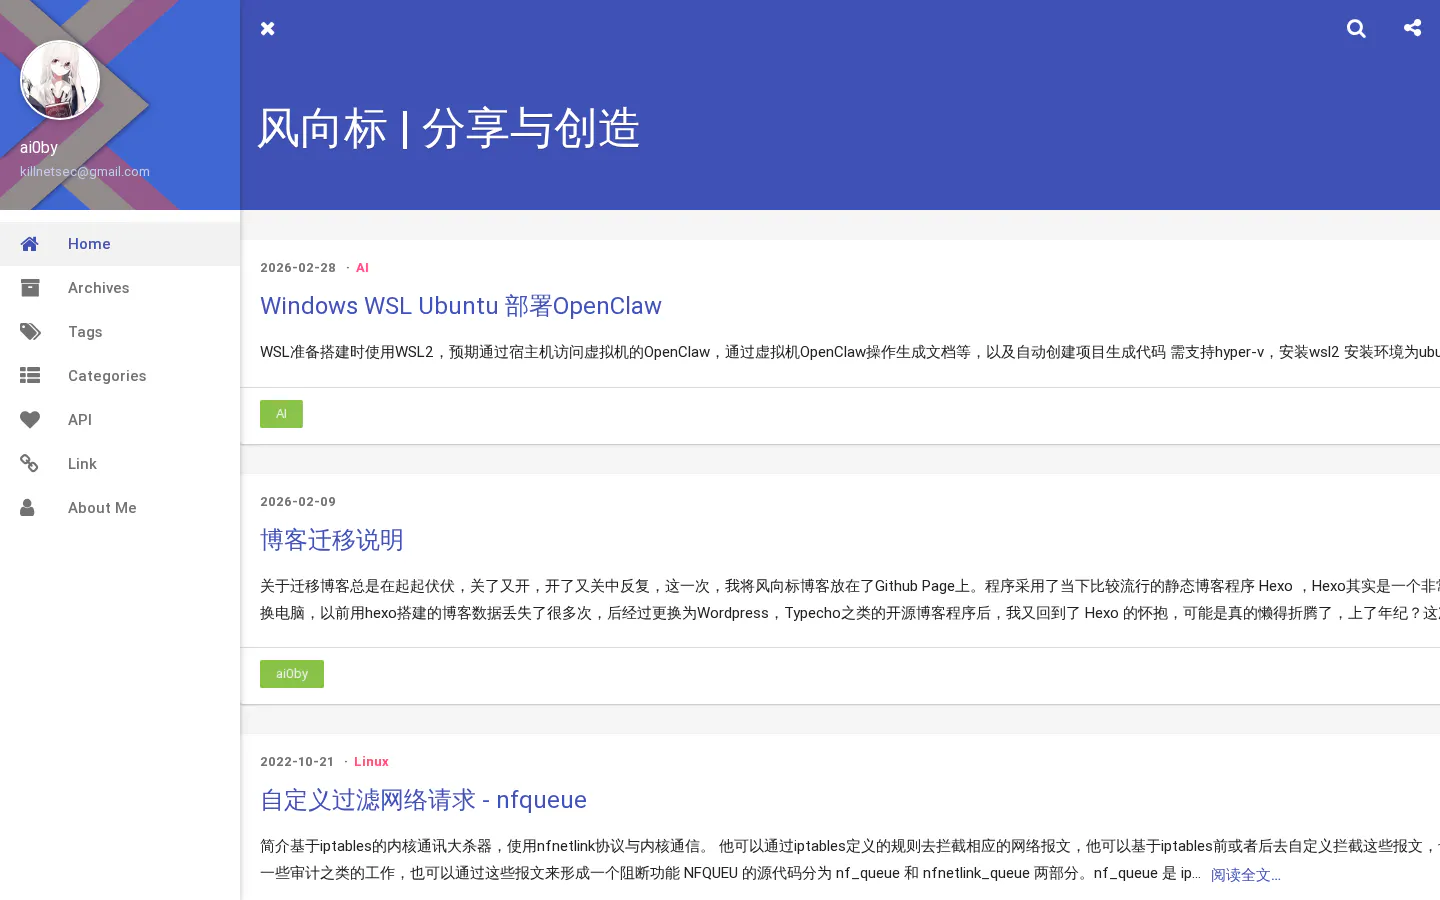Click the ai0by username in sidebar
The height and width of the screenshot is (900, 1440).
[39, 148]
